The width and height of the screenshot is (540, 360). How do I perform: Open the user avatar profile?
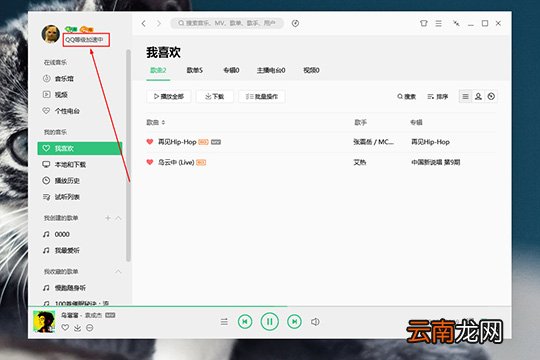(51, 34)
